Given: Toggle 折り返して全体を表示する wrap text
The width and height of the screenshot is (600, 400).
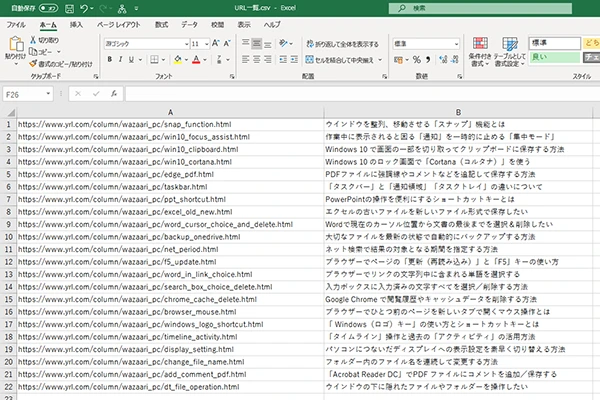Looking at the screenshot, I should click(342, 44).
